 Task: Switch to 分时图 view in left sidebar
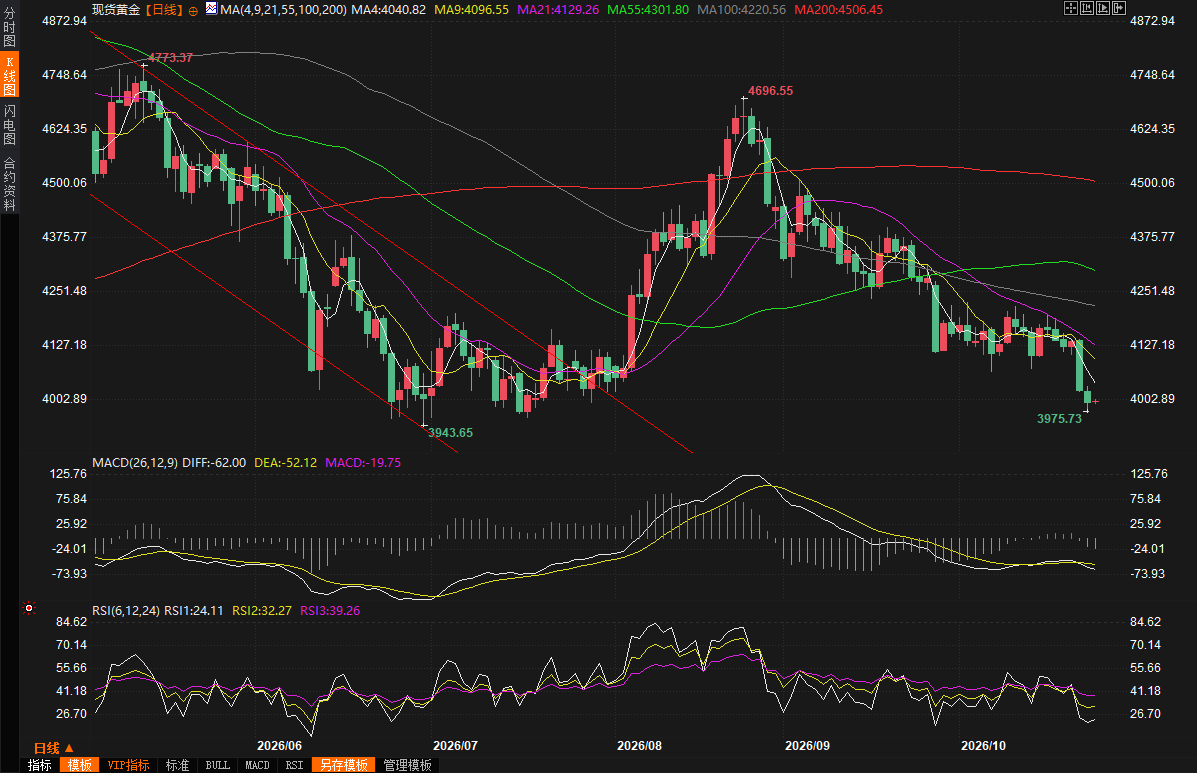click(9, 27)
